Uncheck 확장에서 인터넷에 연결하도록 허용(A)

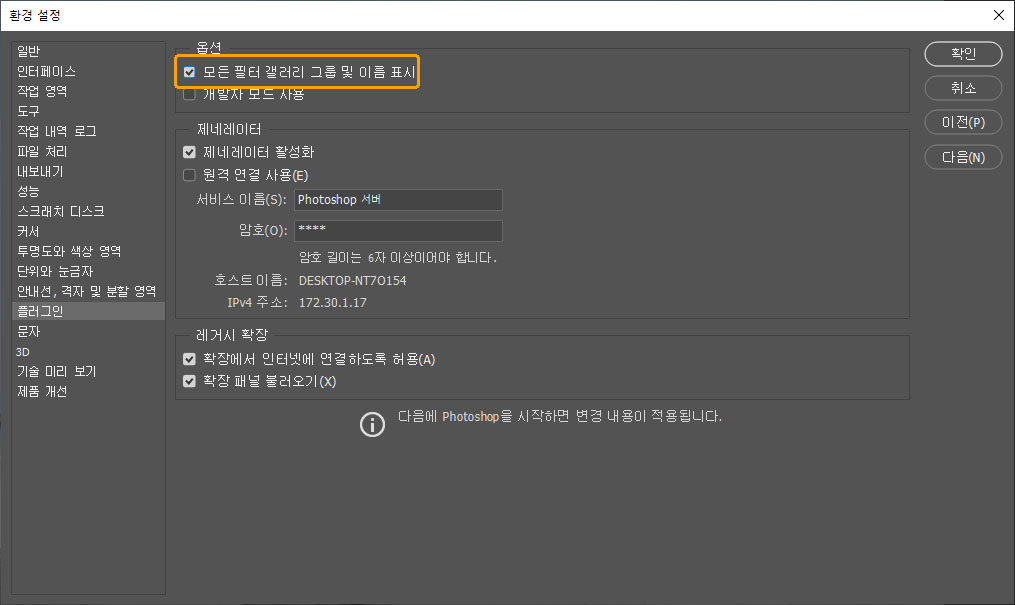tap(189, 359)
